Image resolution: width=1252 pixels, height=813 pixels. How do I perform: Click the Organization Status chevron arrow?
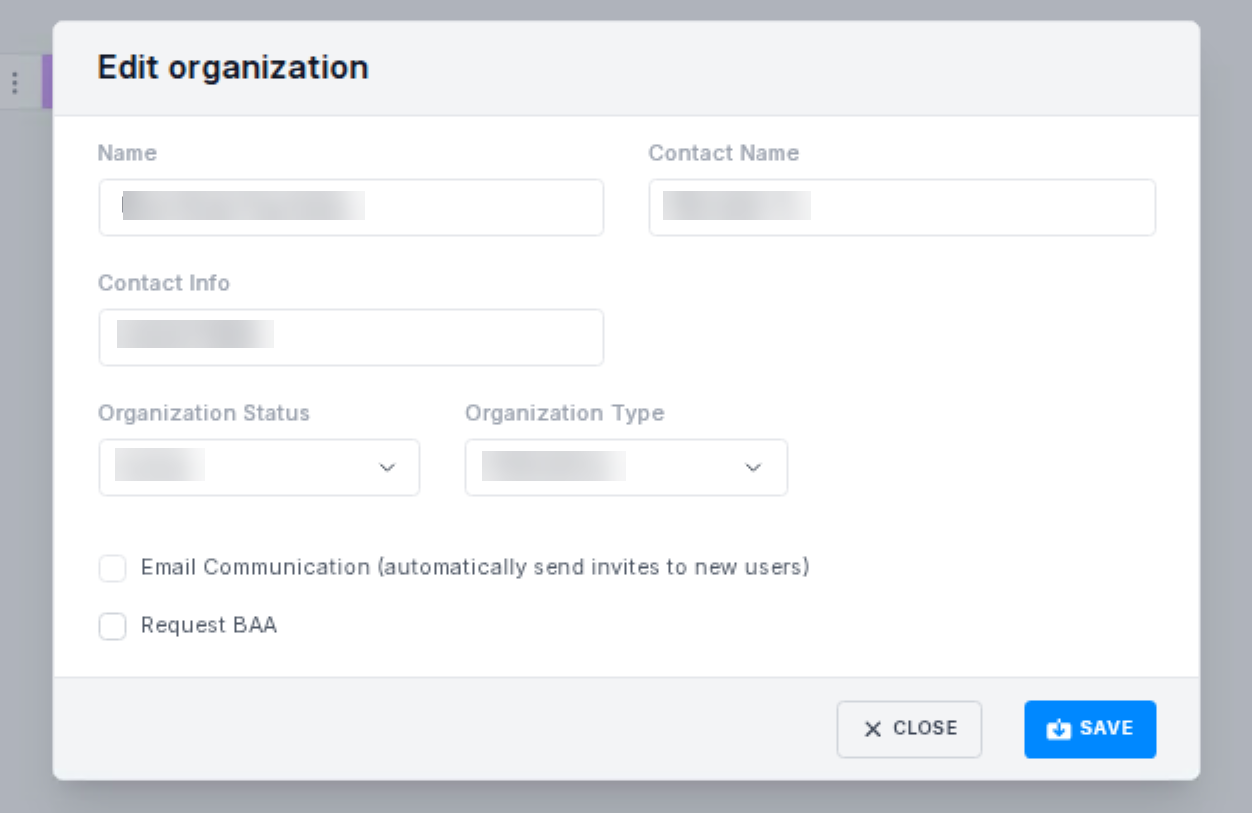point(387,468)
